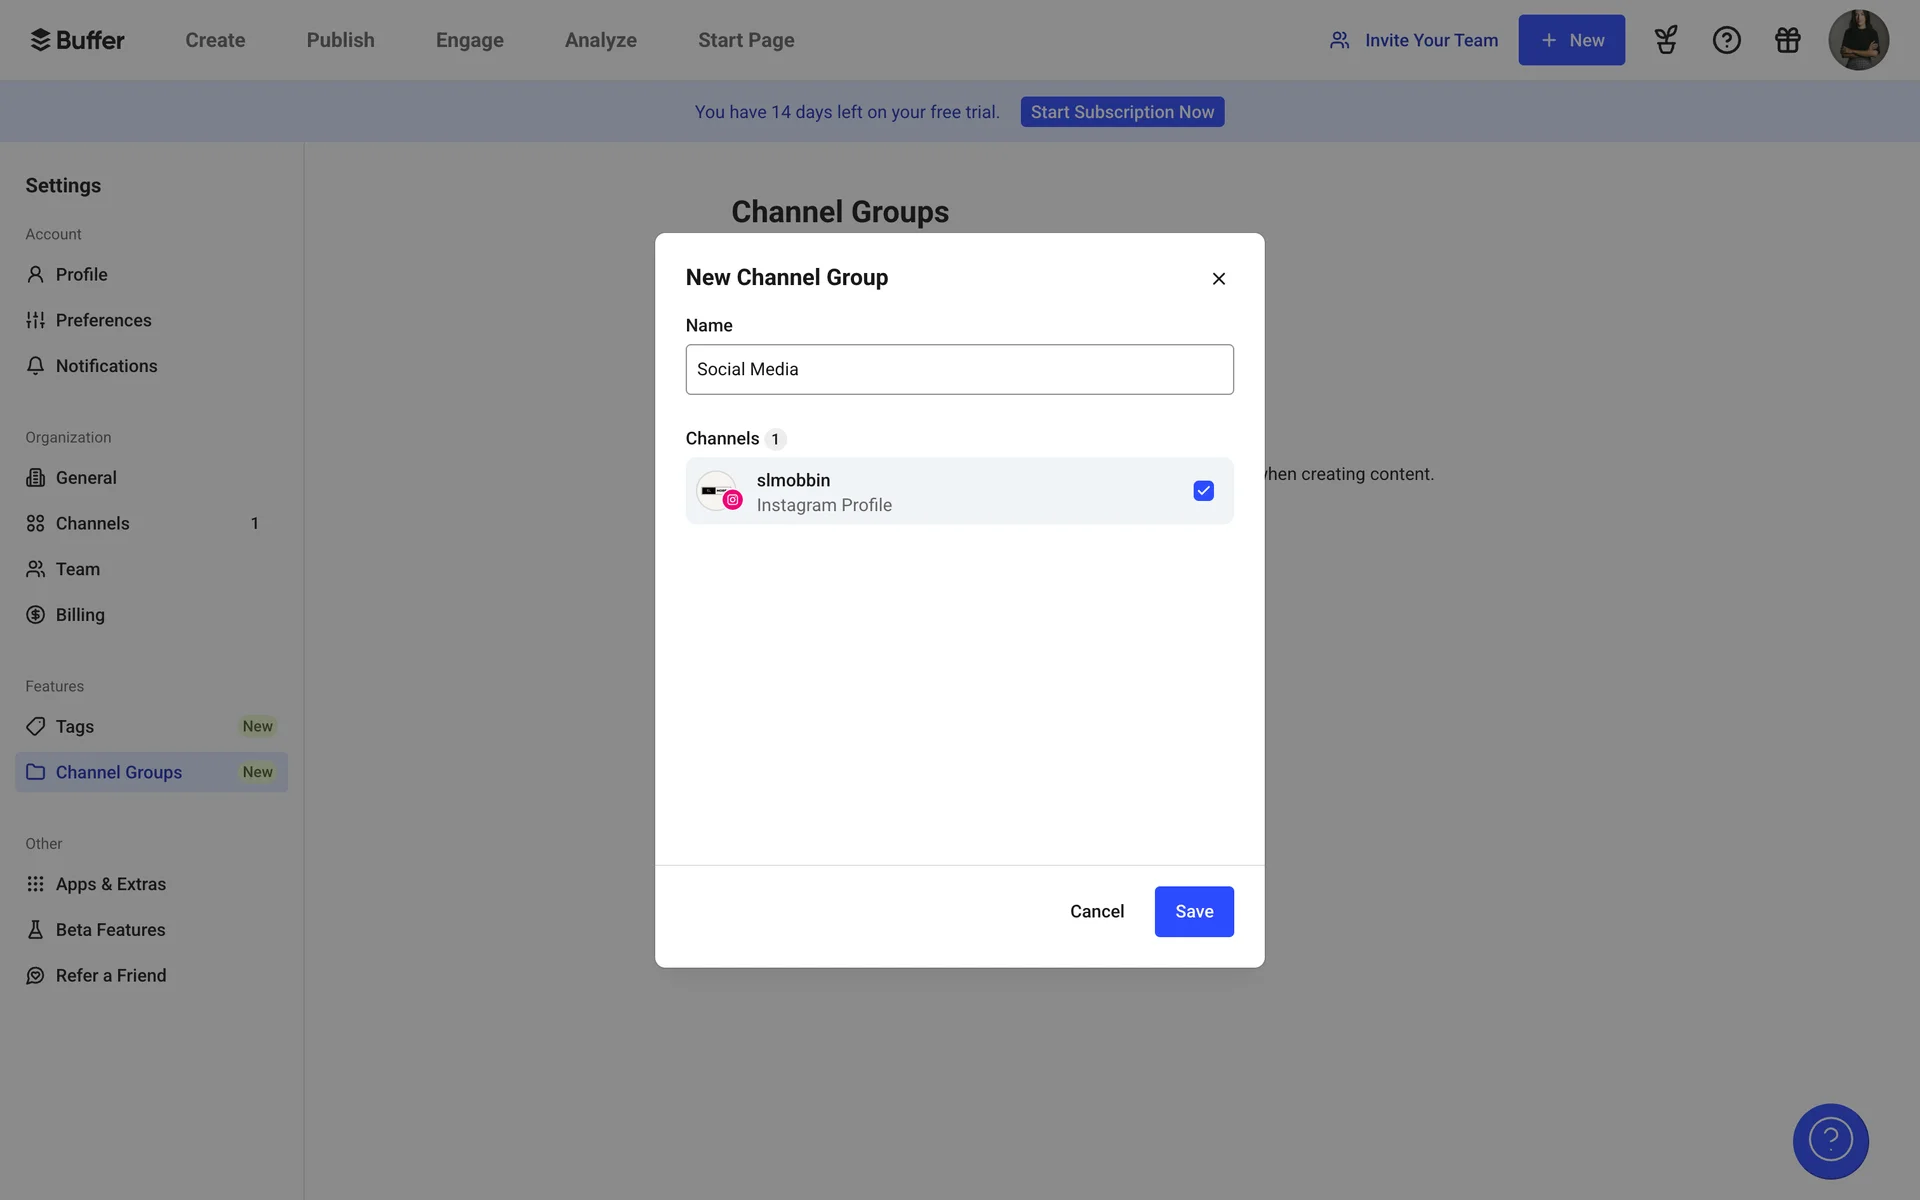Click the help question mark icon in header

(x=1726, y=40)
